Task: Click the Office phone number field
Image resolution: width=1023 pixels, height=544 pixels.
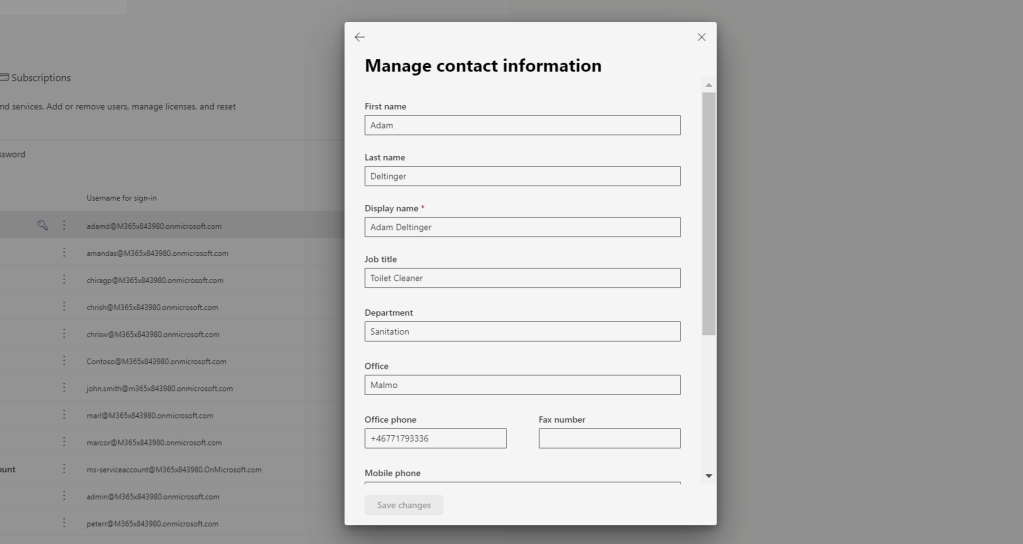Action: tap(435, 438)
